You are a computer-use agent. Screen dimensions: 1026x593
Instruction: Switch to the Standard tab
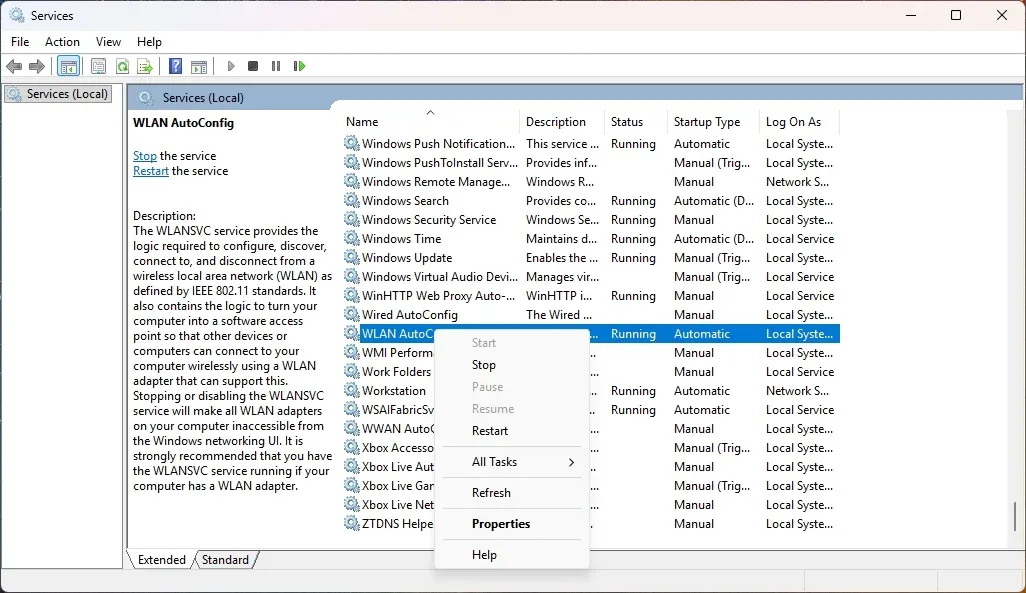pyautogui.click(x=225, y=560)
